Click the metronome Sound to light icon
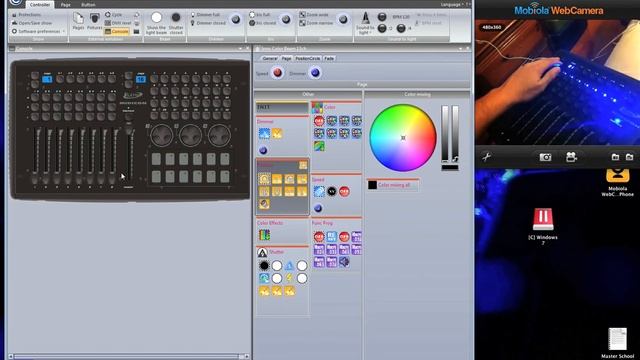Screen dimensions: 640x360 tap(365, 18)
